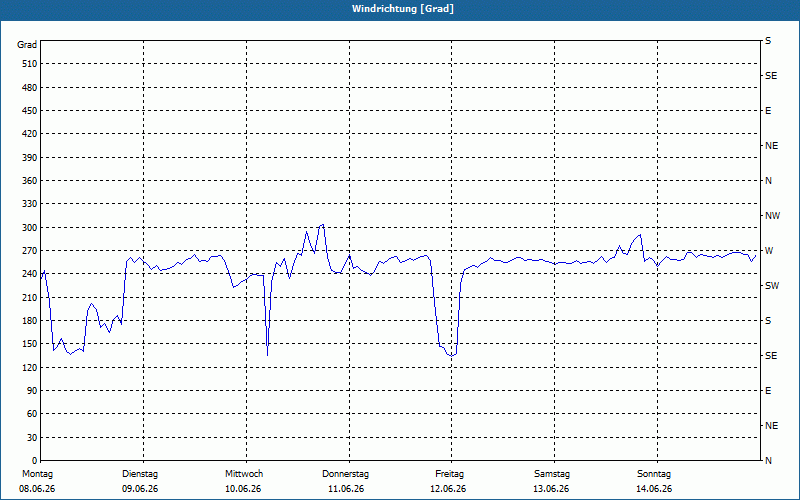Select the 330 y-axis value
The image size is (800, 500).
click(30, 204)
